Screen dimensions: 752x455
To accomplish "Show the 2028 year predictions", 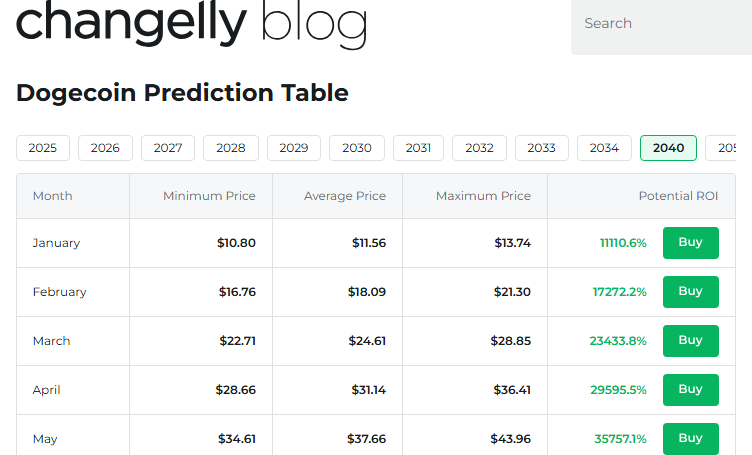I will tap(231, 148).
